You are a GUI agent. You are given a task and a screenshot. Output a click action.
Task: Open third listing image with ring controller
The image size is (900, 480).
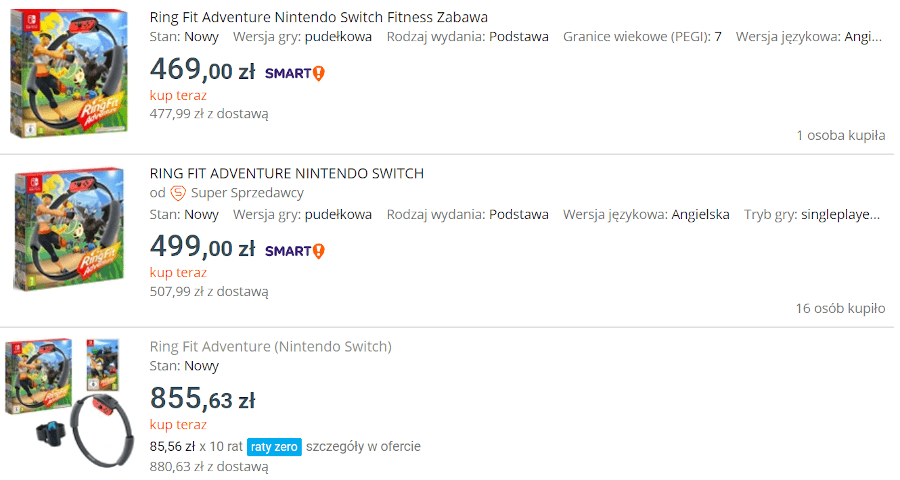tap(69, 402)
